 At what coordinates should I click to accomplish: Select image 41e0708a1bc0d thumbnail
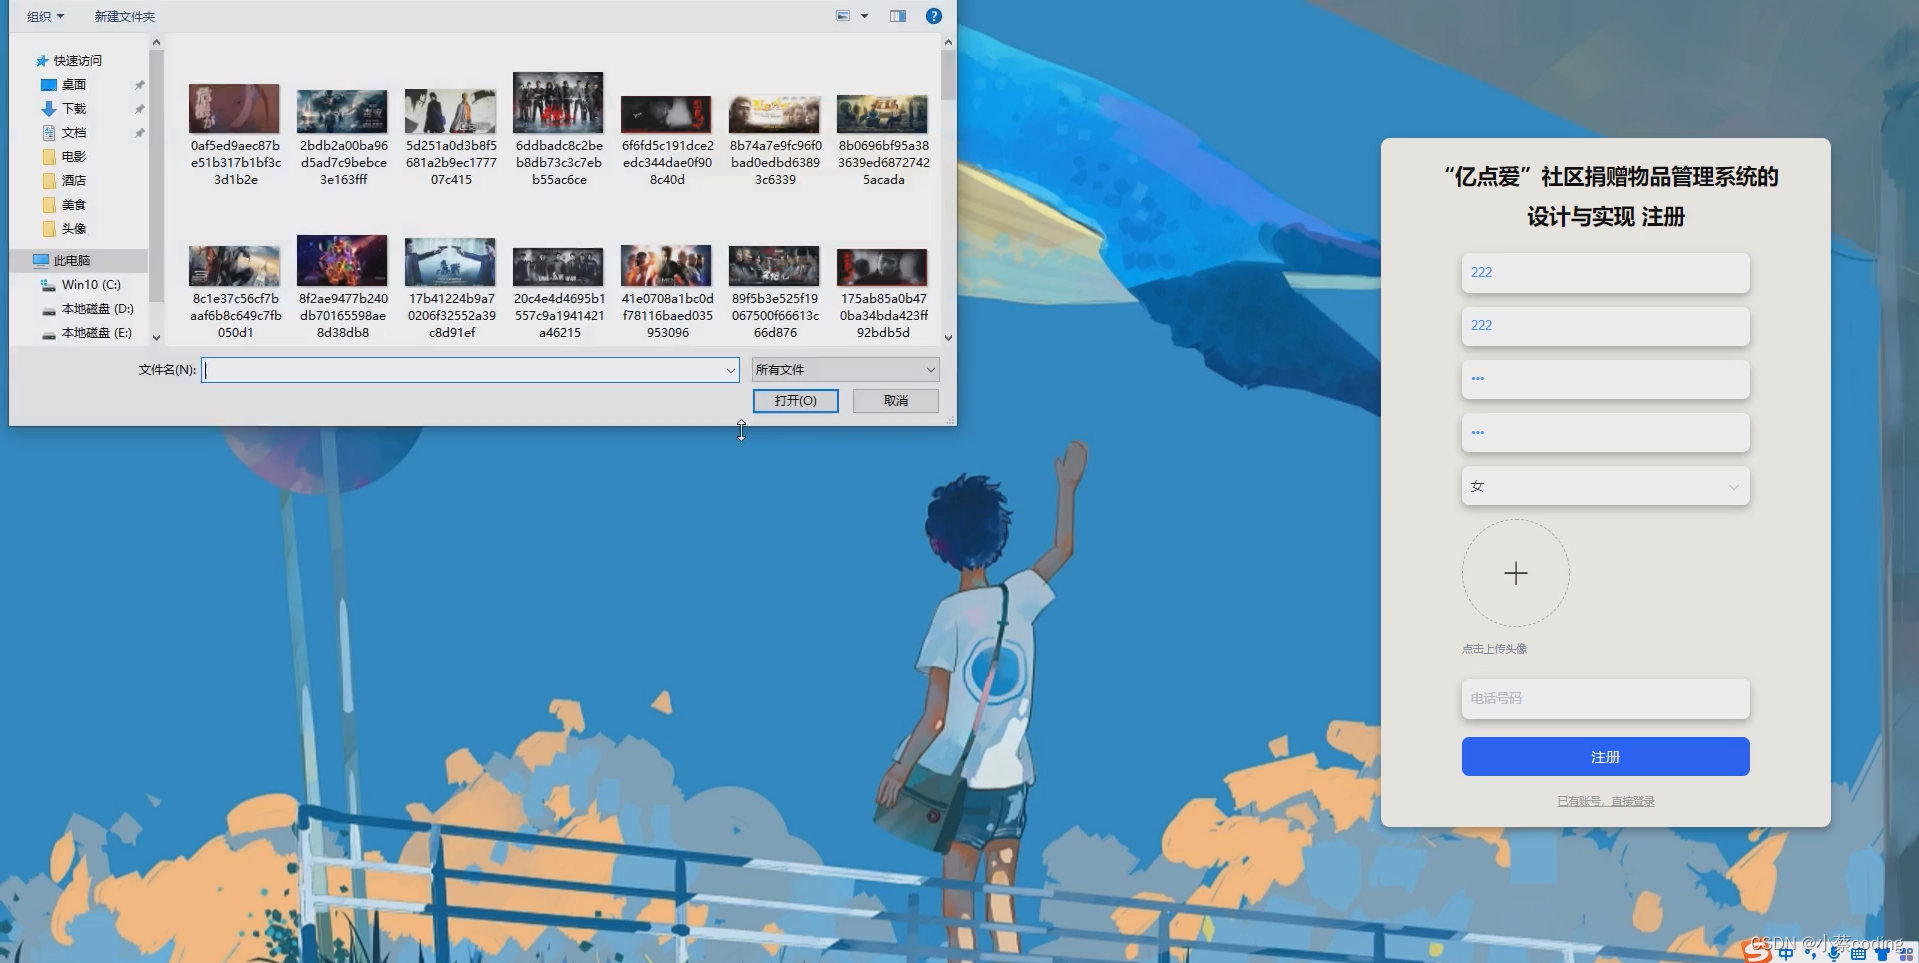click(666, 265)
